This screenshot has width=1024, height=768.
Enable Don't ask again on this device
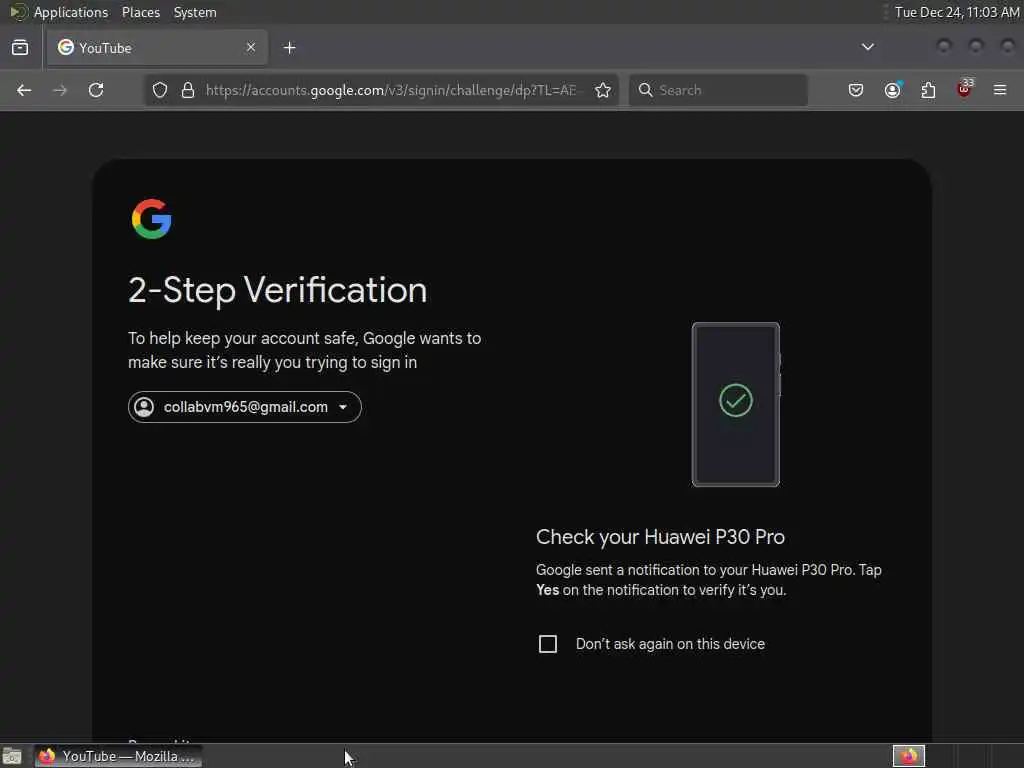[x=548, y=644]
